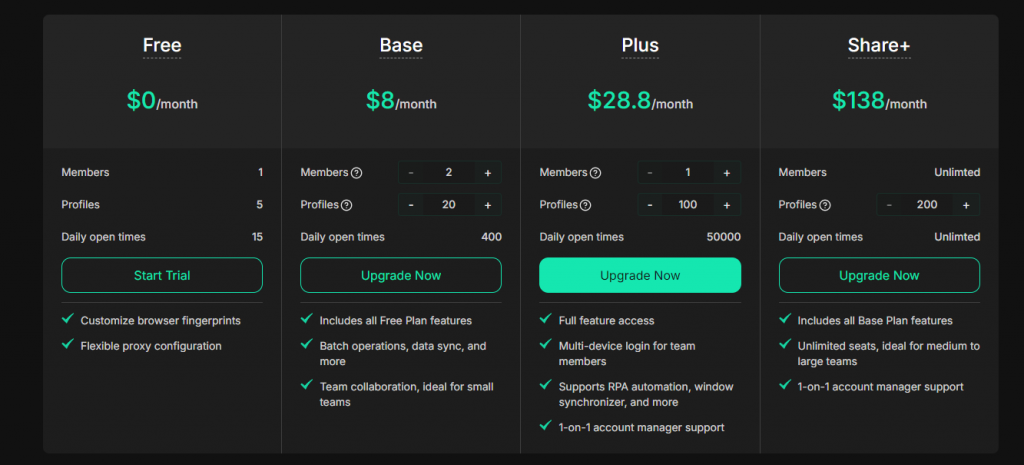Image resolution: width=1024 pixels, height=465 pixels.
Task: Click help icon next to Plus plan Members
Action: coord(596,173)
